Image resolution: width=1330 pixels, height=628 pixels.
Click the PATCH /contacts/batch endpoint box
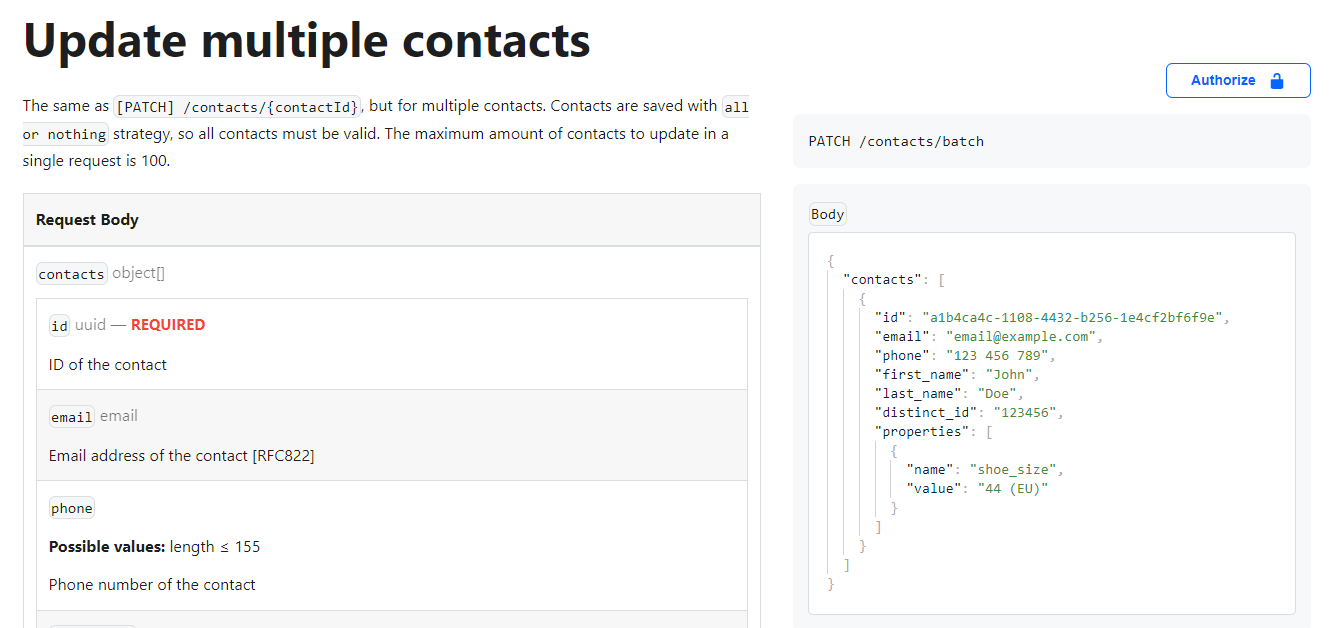1050,141
